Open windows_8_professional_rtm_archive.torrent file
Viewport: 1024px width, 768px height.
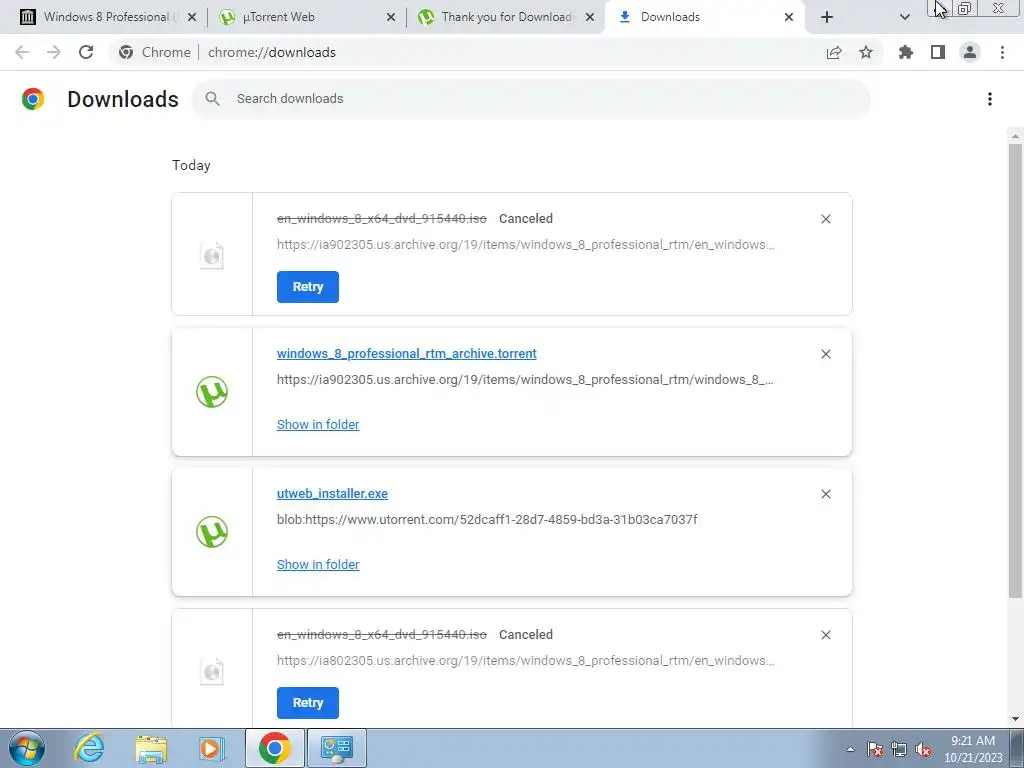(x=407, y=353)
